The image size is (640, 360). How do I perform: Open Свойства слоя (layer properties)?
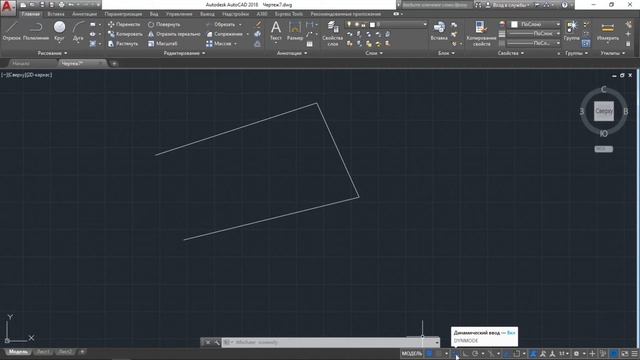[x=333, y=33]
